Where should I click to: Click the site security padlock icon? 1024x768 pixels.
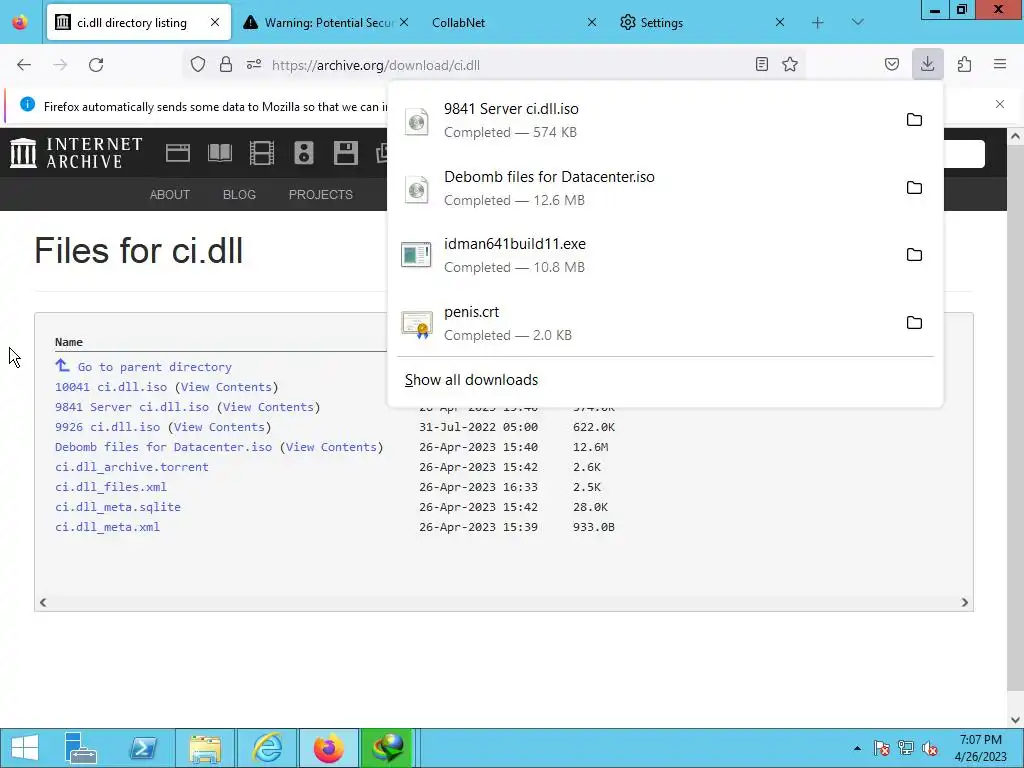click(226, 64)
